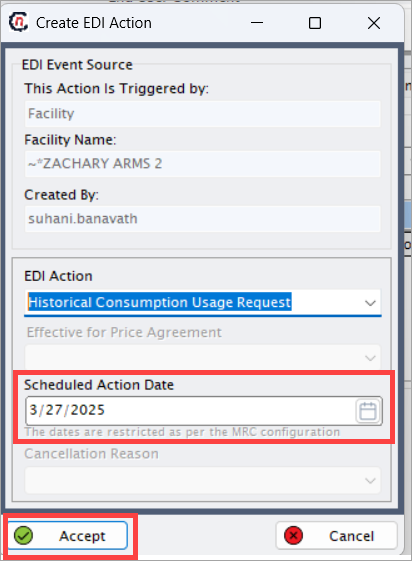
Task: Click the red X icon on Cancel
Action: 293,536
